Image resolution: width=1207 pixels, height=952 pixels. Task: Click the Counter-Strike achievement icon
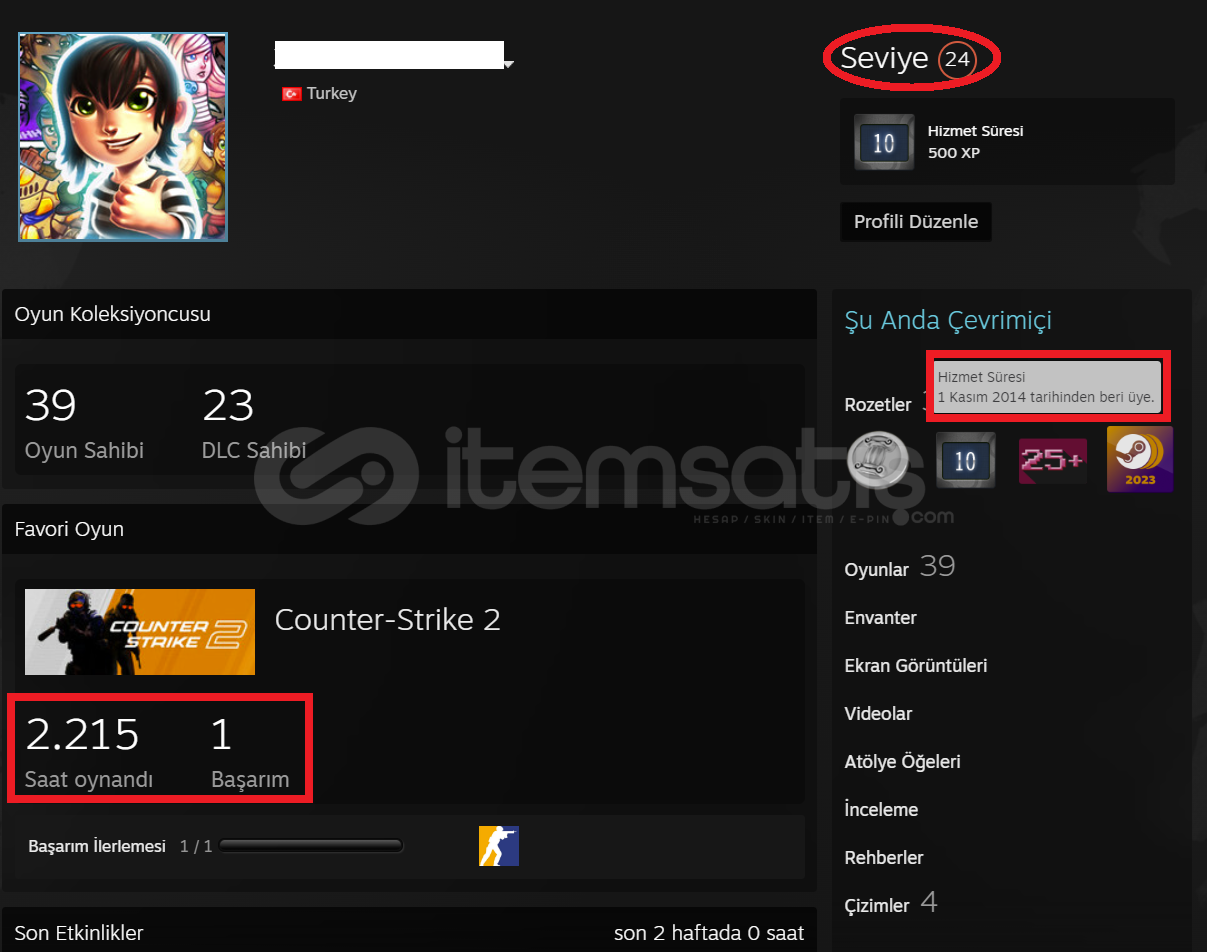coord(499,846)
